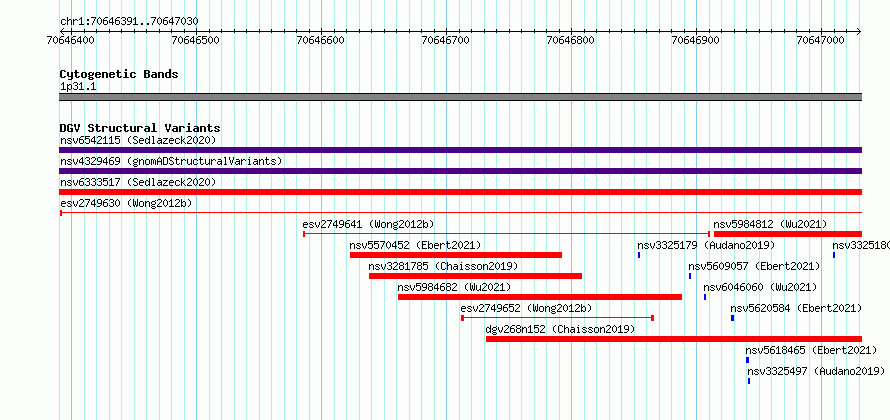The width and height of the screenshot is (890, 420).
Task: Select the nsv6333517 red variant bar
Action: (460, 192)
